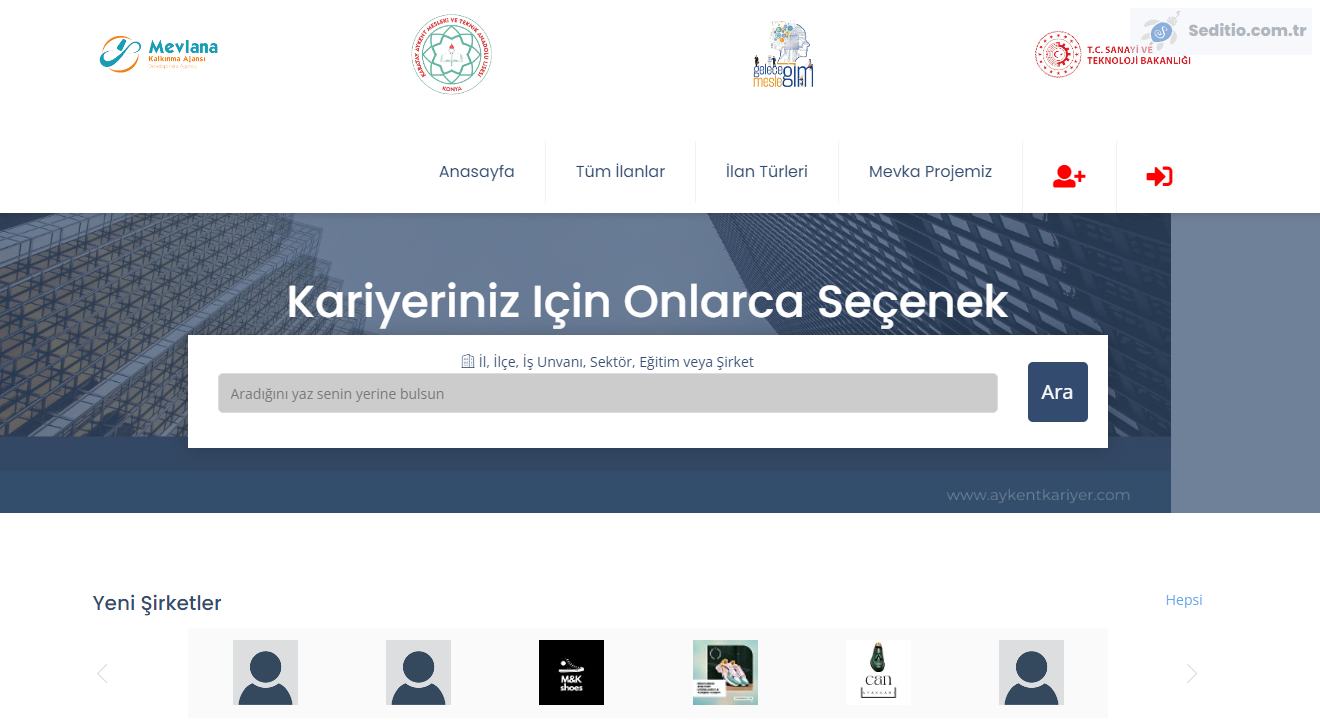Viewport: 1320px width, 720px height.
Task: Click the building icon above the search field
Action: 467,361
